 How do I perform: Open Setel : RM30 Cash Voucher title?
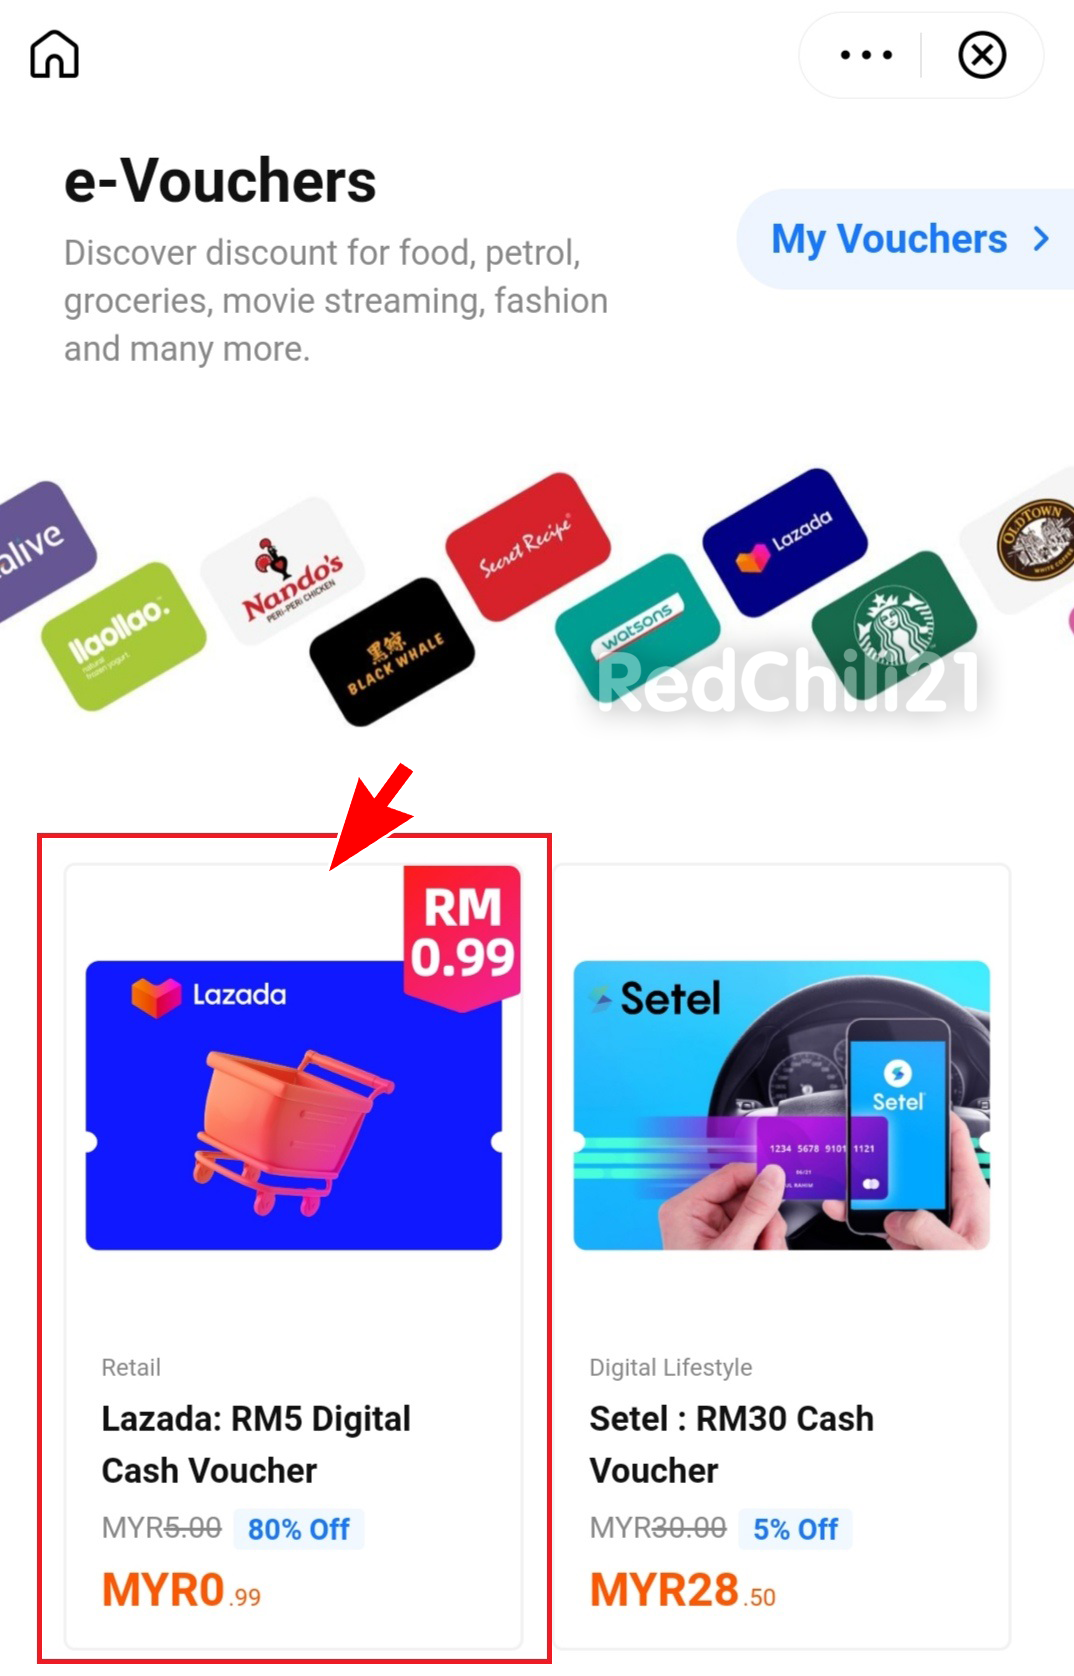click(731, 1444)
